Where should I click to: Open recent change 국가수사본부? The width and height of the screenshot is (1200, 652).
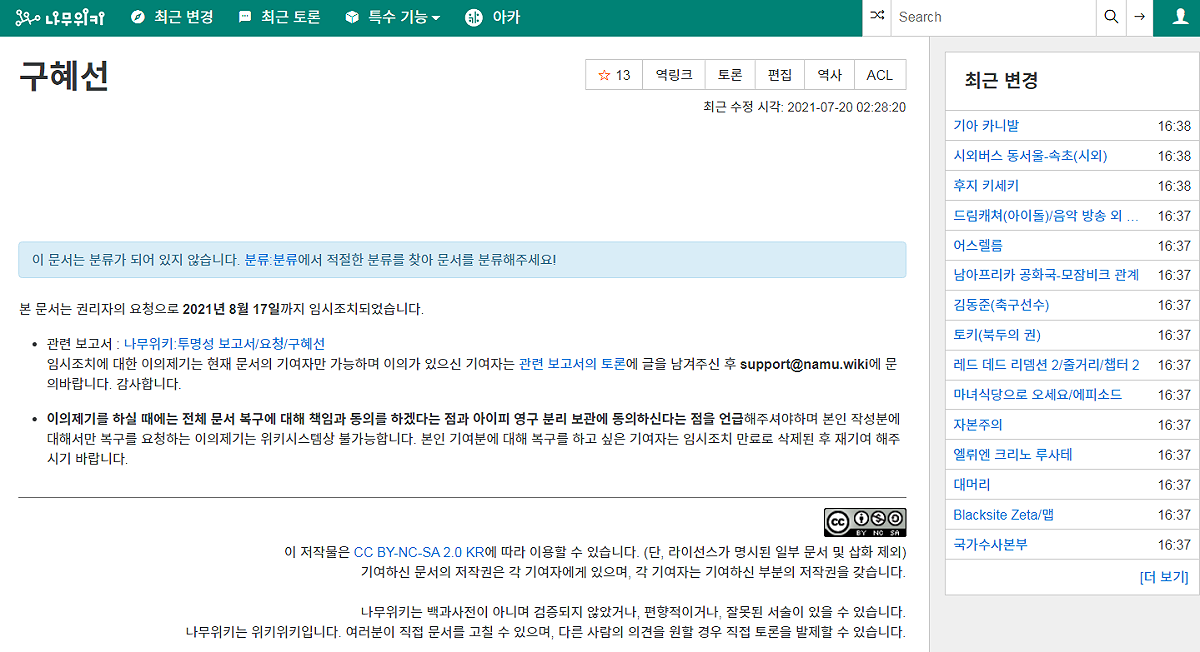tap(990, 545)
